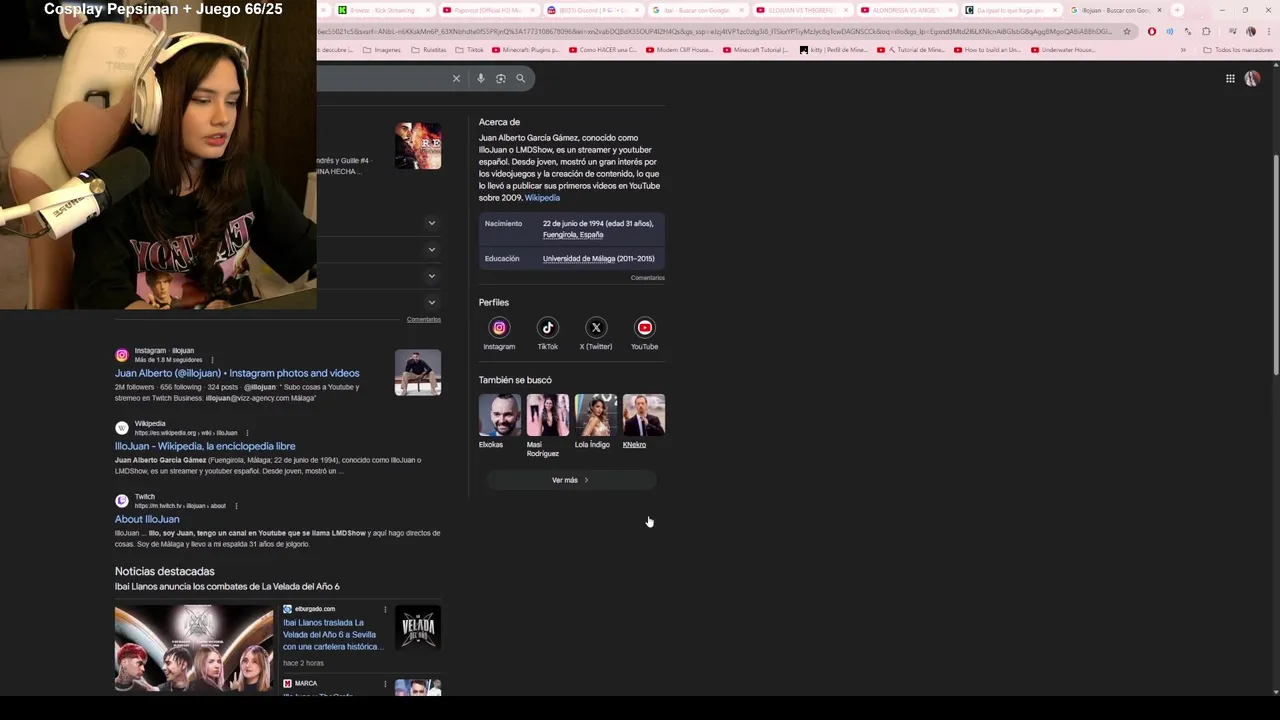Open the Masi Rodríguez suggested person thumbnail
This screenshot has width=1280, height=720.
point(548,415)
